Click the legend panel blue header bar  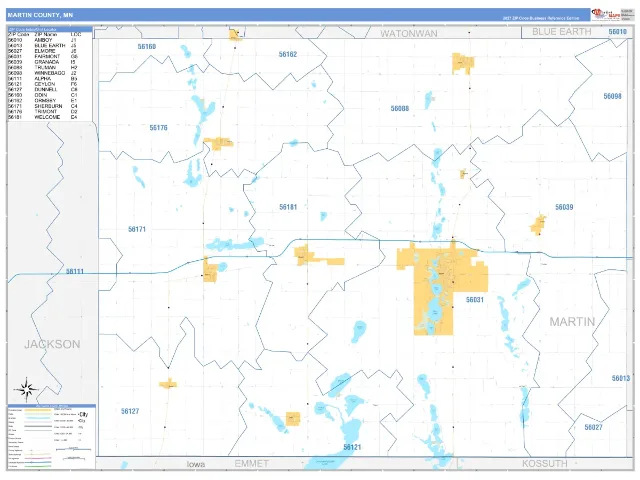(x=51, y=406)
